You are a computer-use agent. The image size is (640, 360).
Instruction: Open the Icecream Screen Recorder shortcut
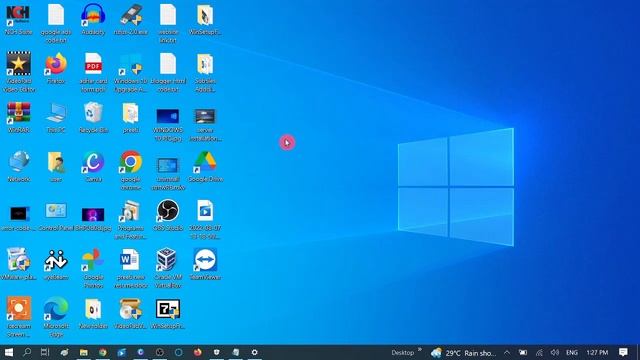[x=18, y=317]
